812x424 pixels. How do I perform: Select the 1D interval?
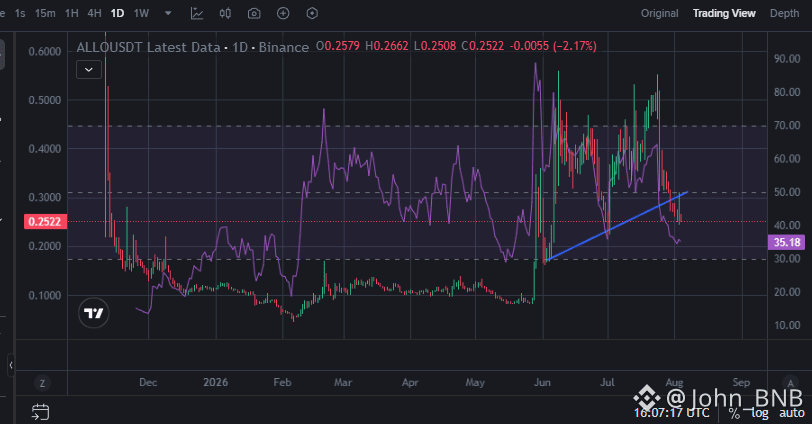tap(117, 13)
